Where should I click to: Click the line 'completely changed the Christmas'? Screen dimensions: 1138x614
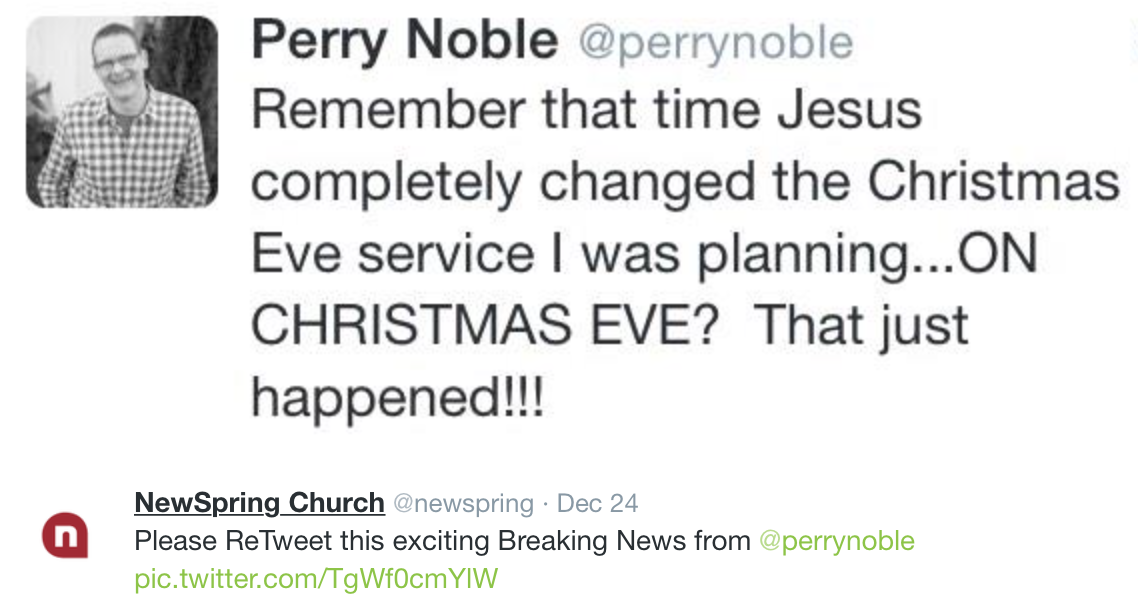[x=684, y=183]
